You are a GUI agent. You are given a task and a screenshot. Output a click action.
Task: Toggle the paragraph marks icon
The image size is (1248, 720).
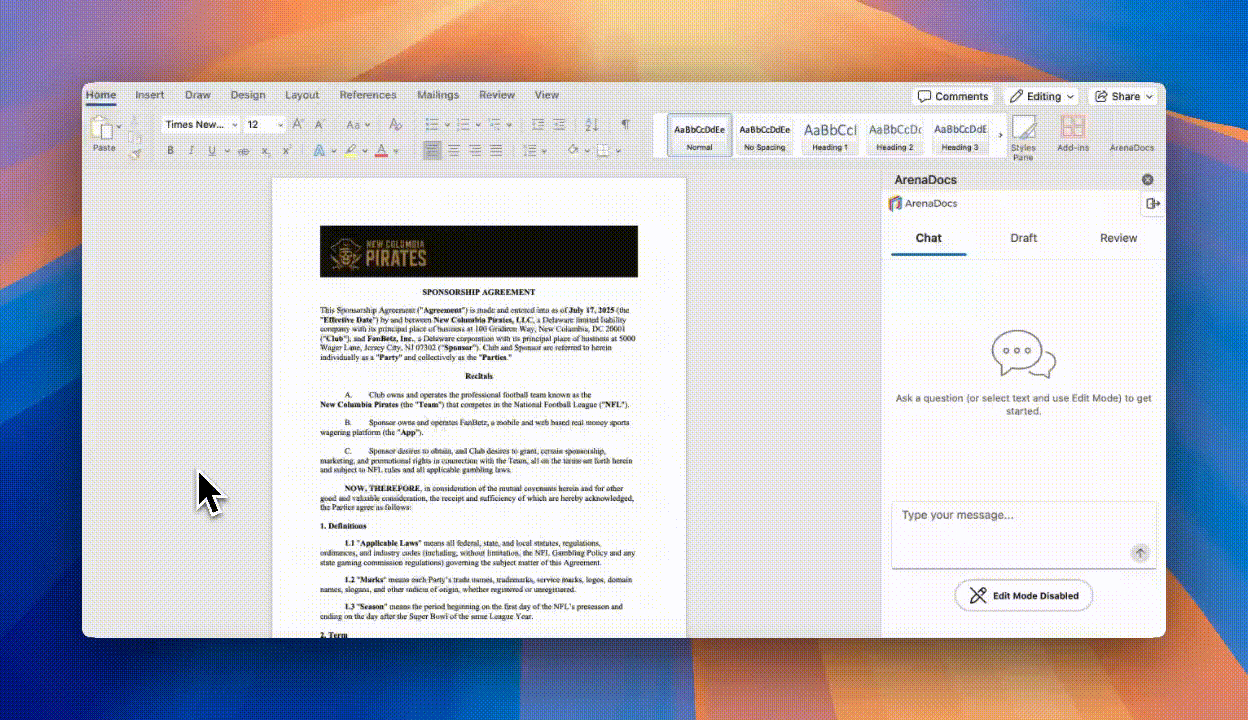tap(625, 123)
